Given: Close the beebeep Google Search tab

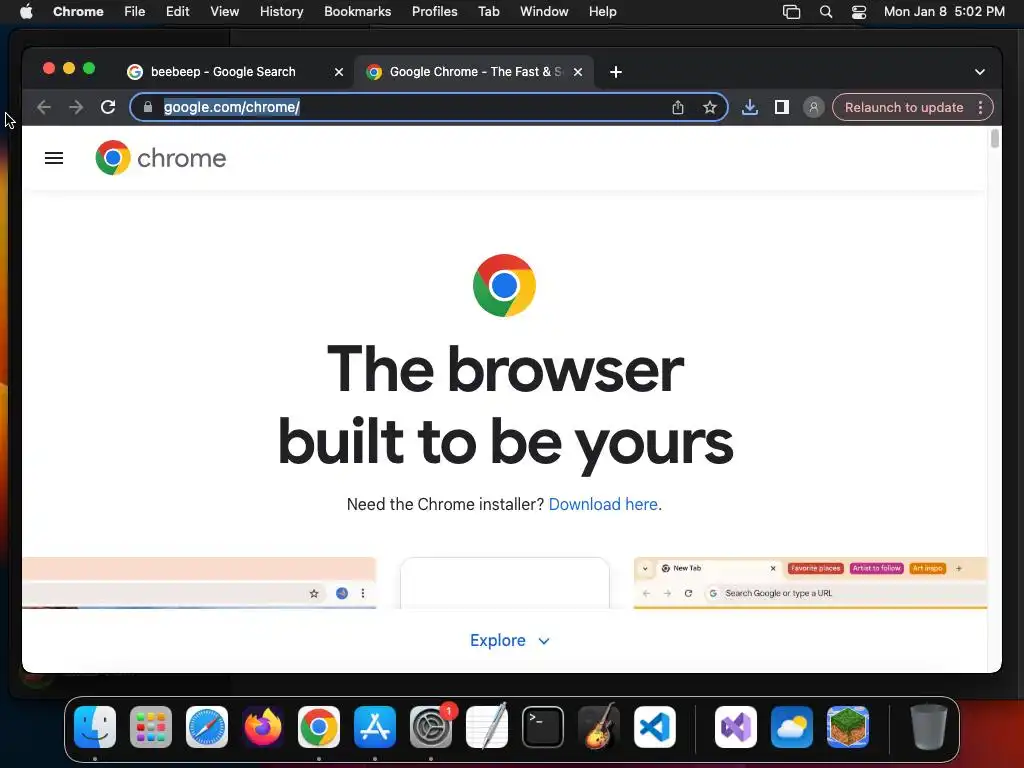Looking at the screenshot, I should pyautogui.click(x=339, y=72).
